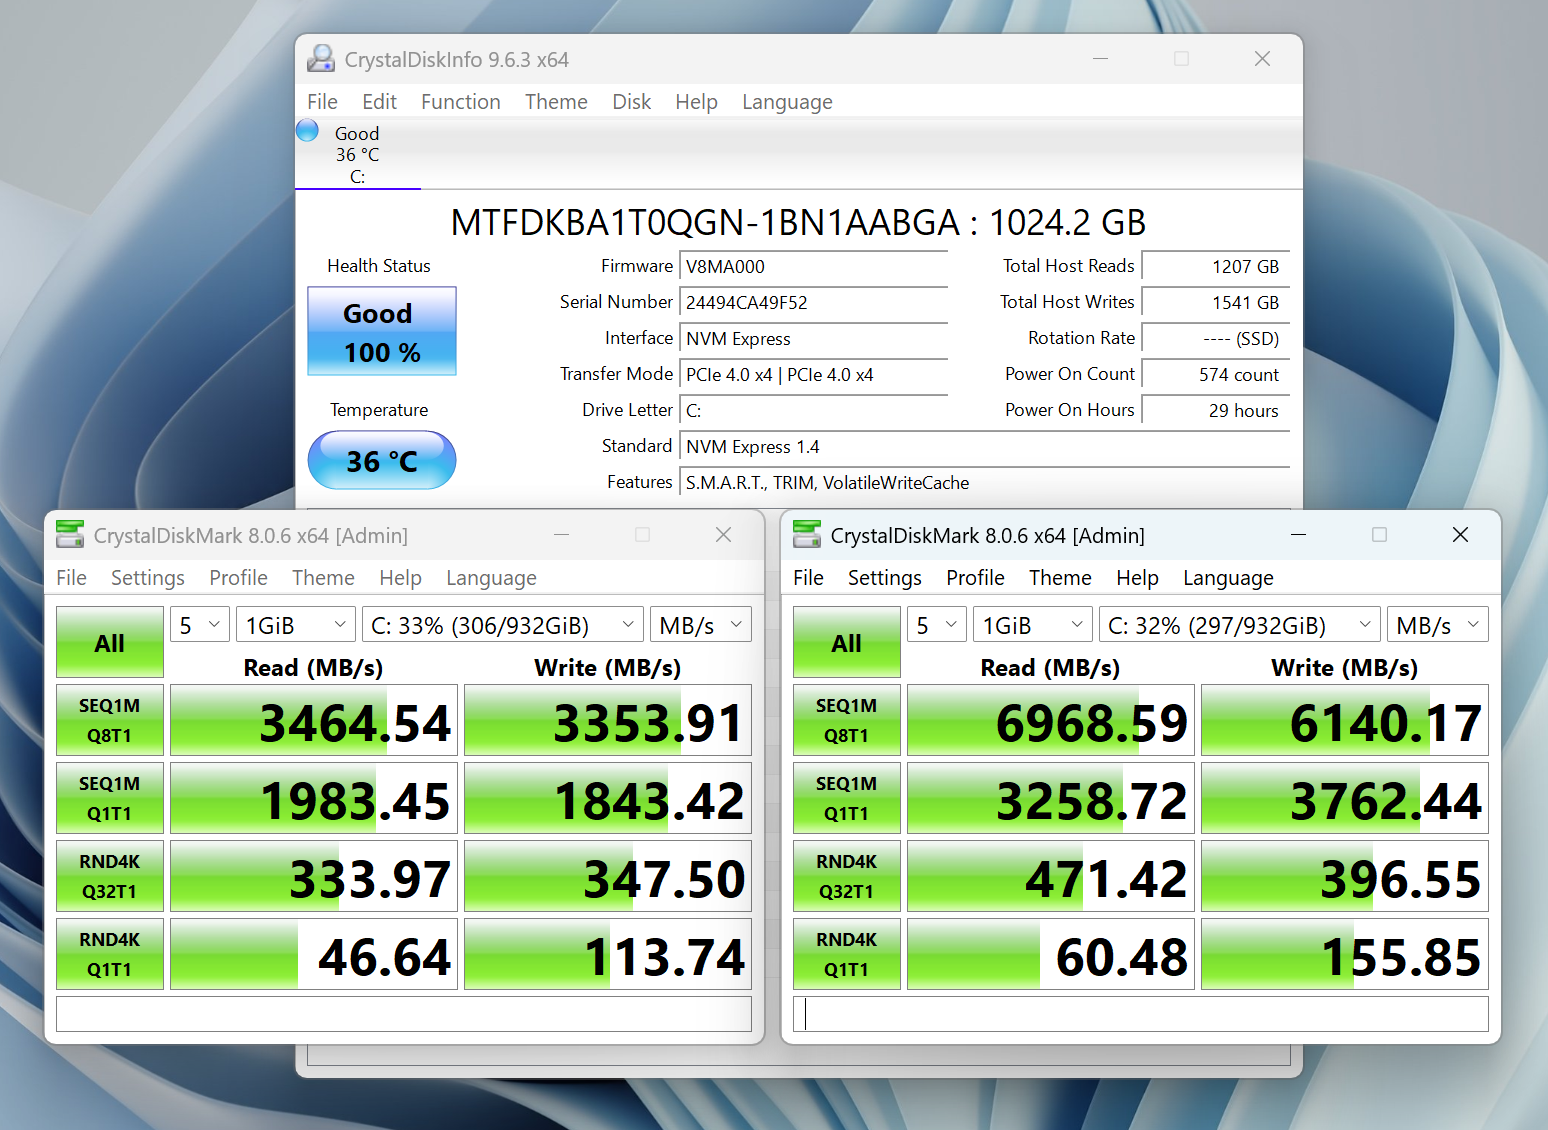Click the 3464.54 read result in left window
This screenshot has height=1130, width=1548.
pyautogui.click(x=314, y=720)
